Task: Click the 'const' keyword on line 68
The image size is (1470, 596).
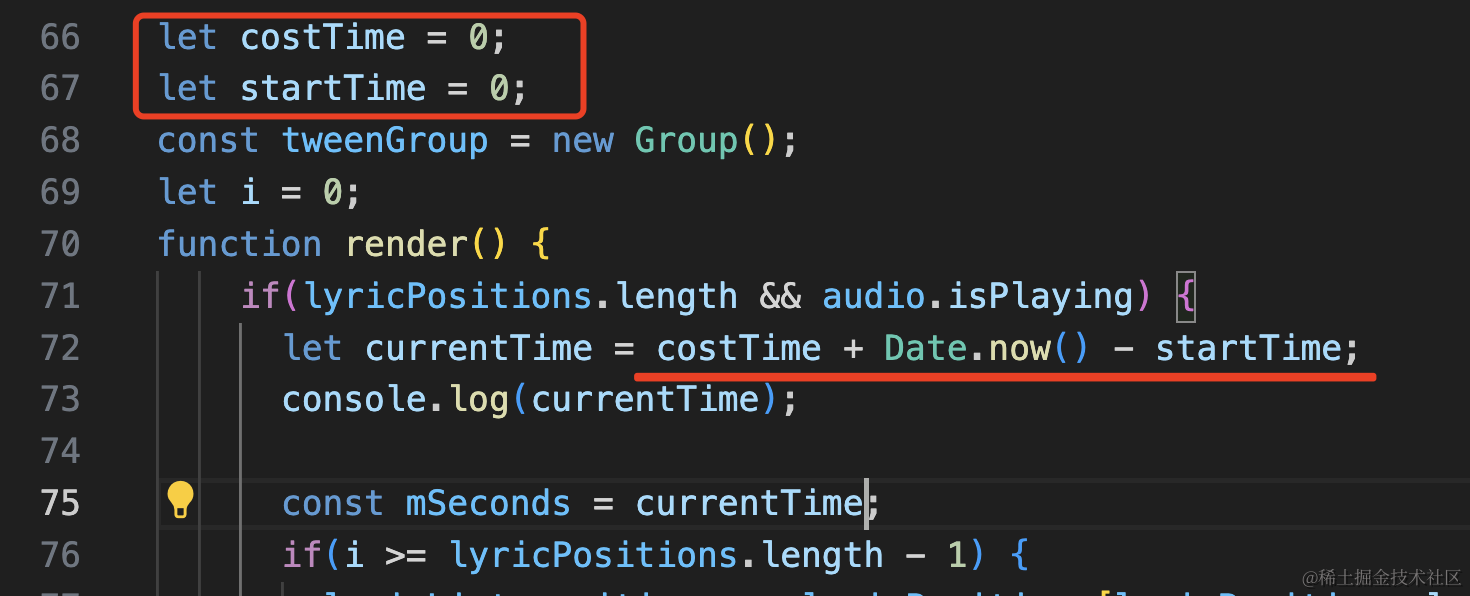Action: tap(208, 141)
